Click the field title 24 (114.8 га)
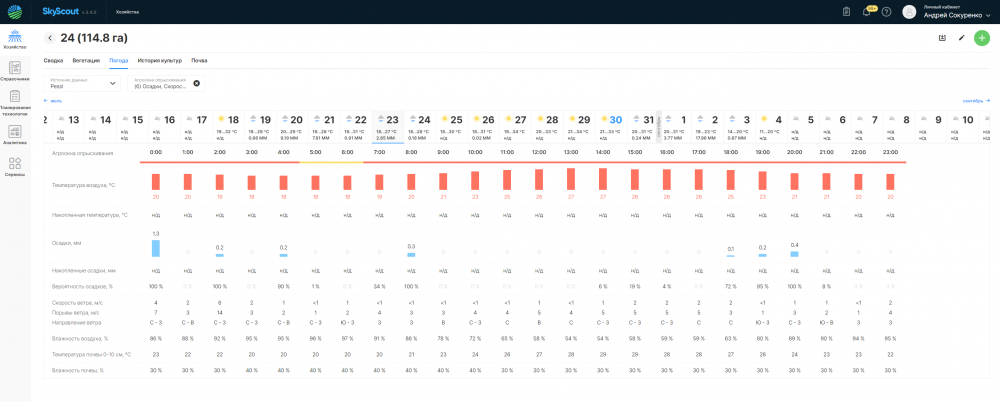This screenshot has width=1000, height=402. [94, 38]
